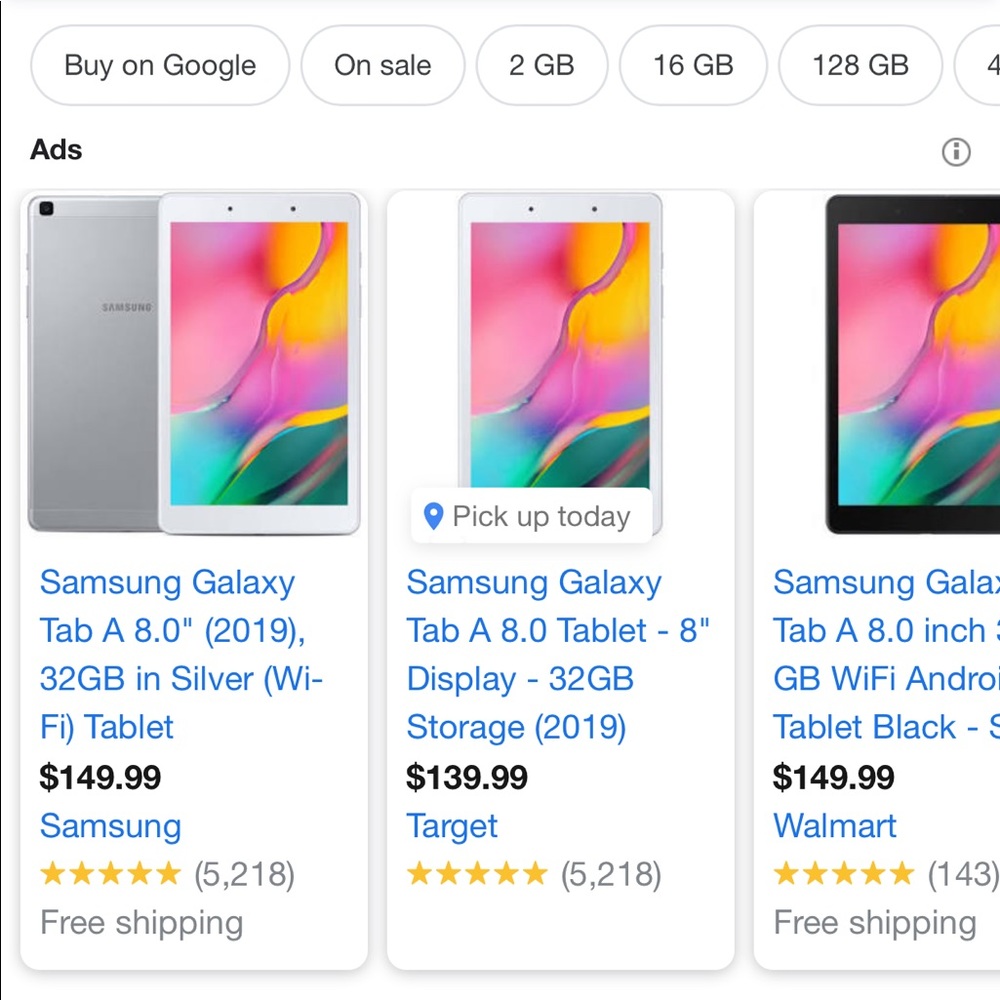Open Galaxy Tab A 8.0 inch Black listing
This screenshot has width=1000, height=1000.
tap(886, 654)
